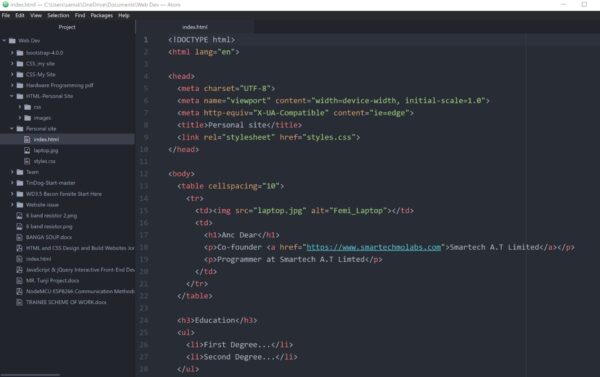Screen dimensions: 600x377
Task: Click the Atom logo in title bar
Action: (5, 5)
